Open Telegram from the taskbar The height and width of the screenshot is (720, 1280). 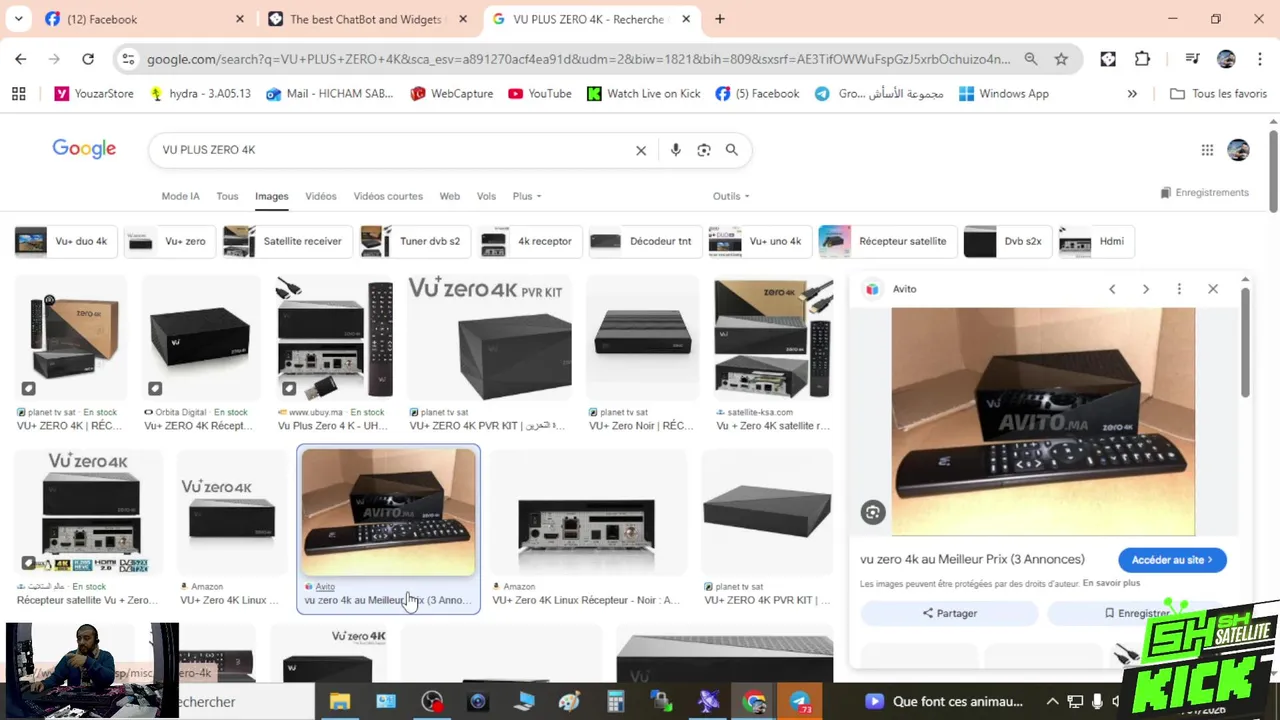click(x=801, y=702)
